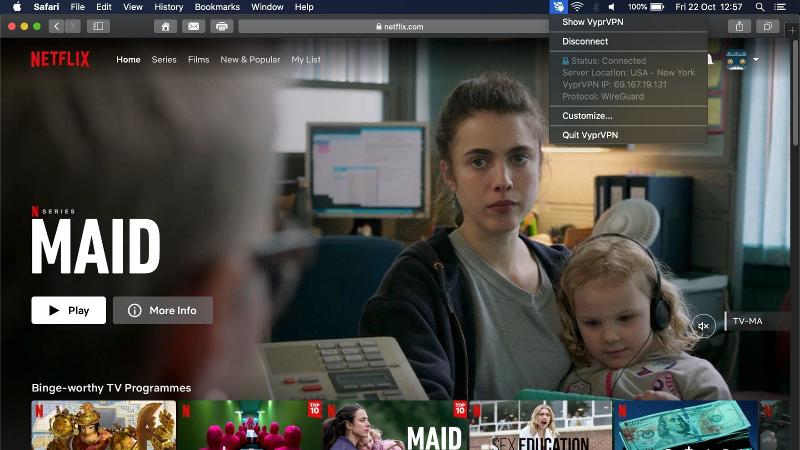This screenshot has height=450, width=800.
Task: Open the Help menu
Action: pyautogui.click(x=304, y=7)
